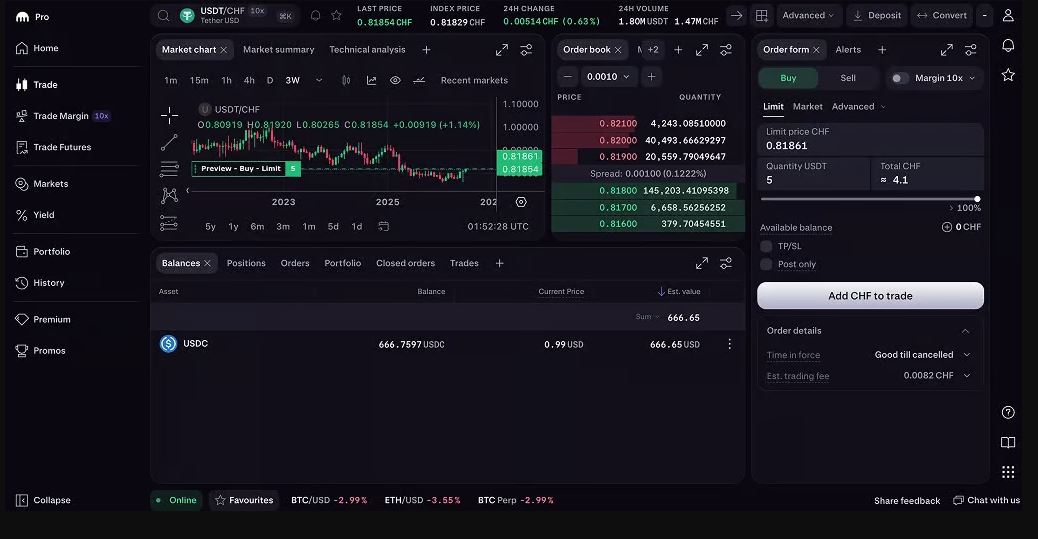Open the Sum dropdown in Balances
The image size is (1038, 539).
click(x=647, y=317)
